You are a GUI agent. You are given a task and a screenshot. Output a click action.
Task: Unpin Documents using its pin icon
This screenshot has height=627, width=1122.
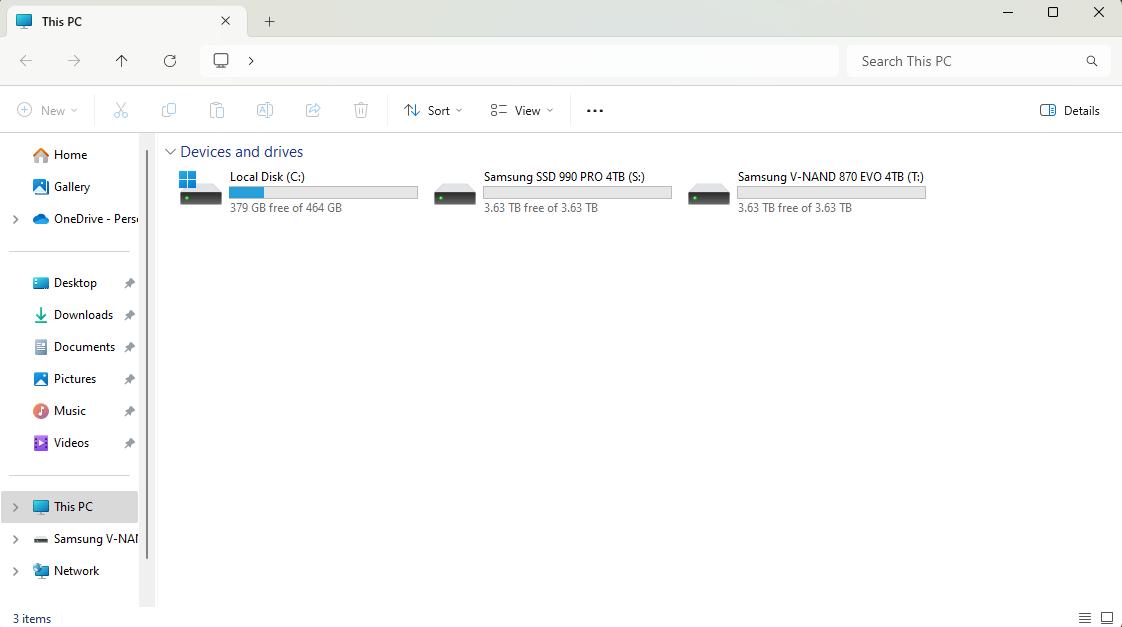click(x=130, y=347)
